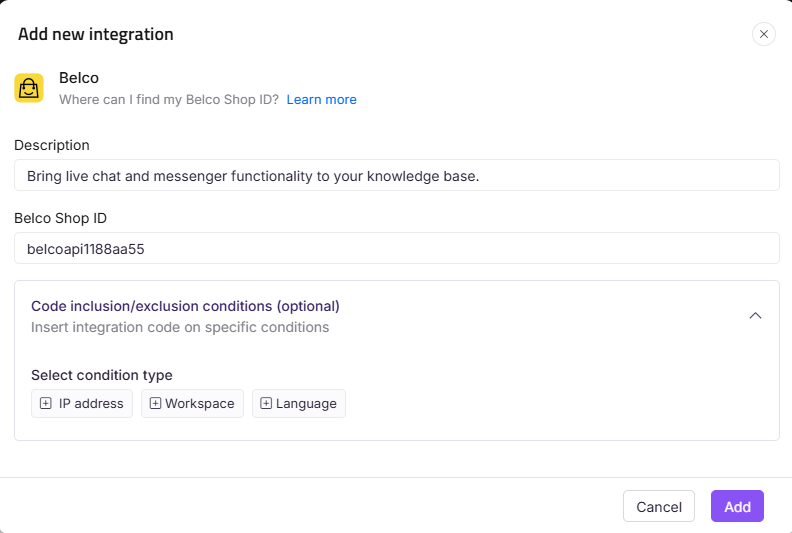Close the Add new integration dialog
The width and height of the screenshot is (792, 533).
764,34
